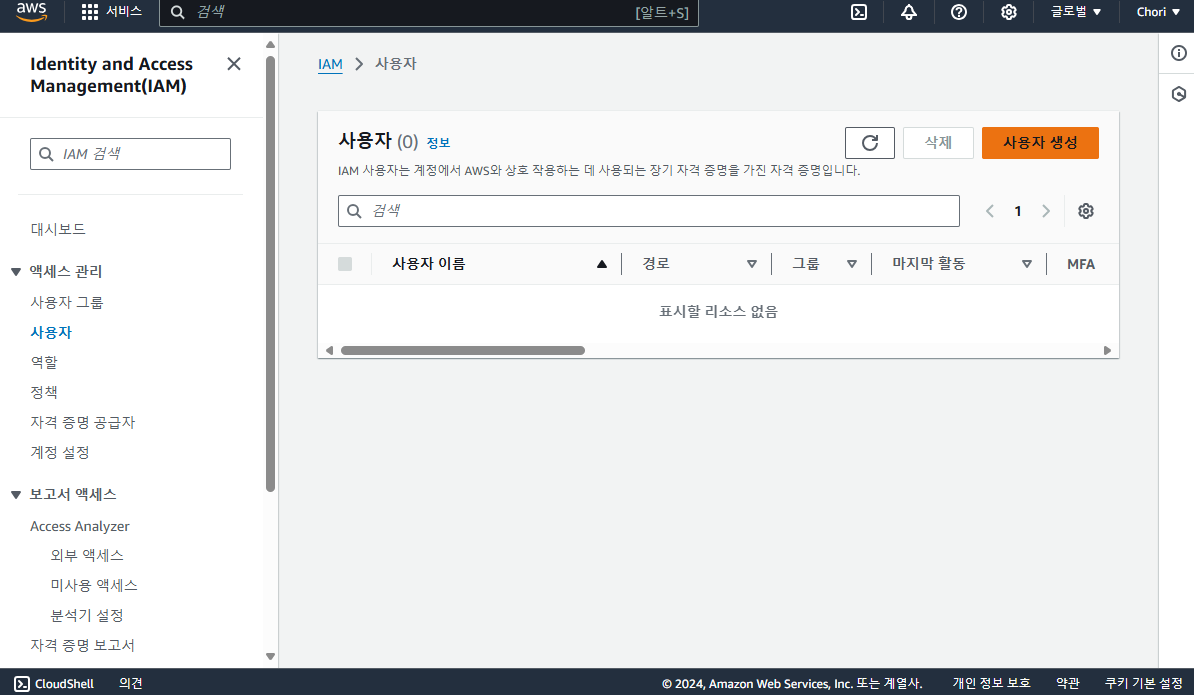
Task: Open table preferences gear icon
Action: click(x=1086, y=211)
